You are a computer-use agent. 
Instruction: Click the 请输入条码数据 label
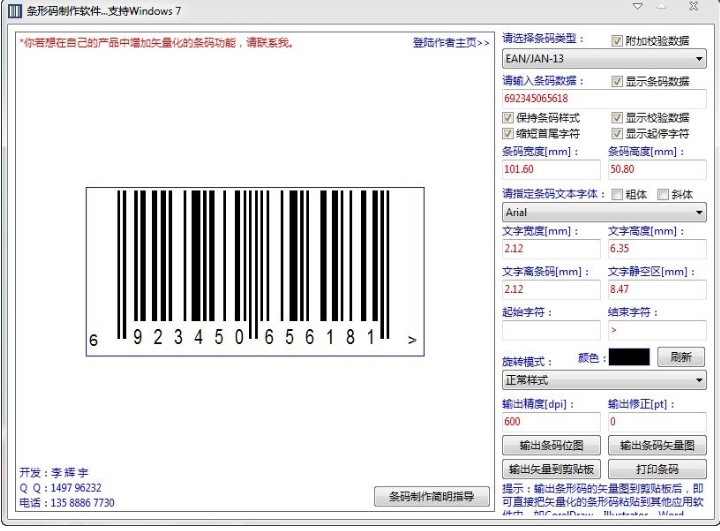pyautogui.click(x=543, y=81)
